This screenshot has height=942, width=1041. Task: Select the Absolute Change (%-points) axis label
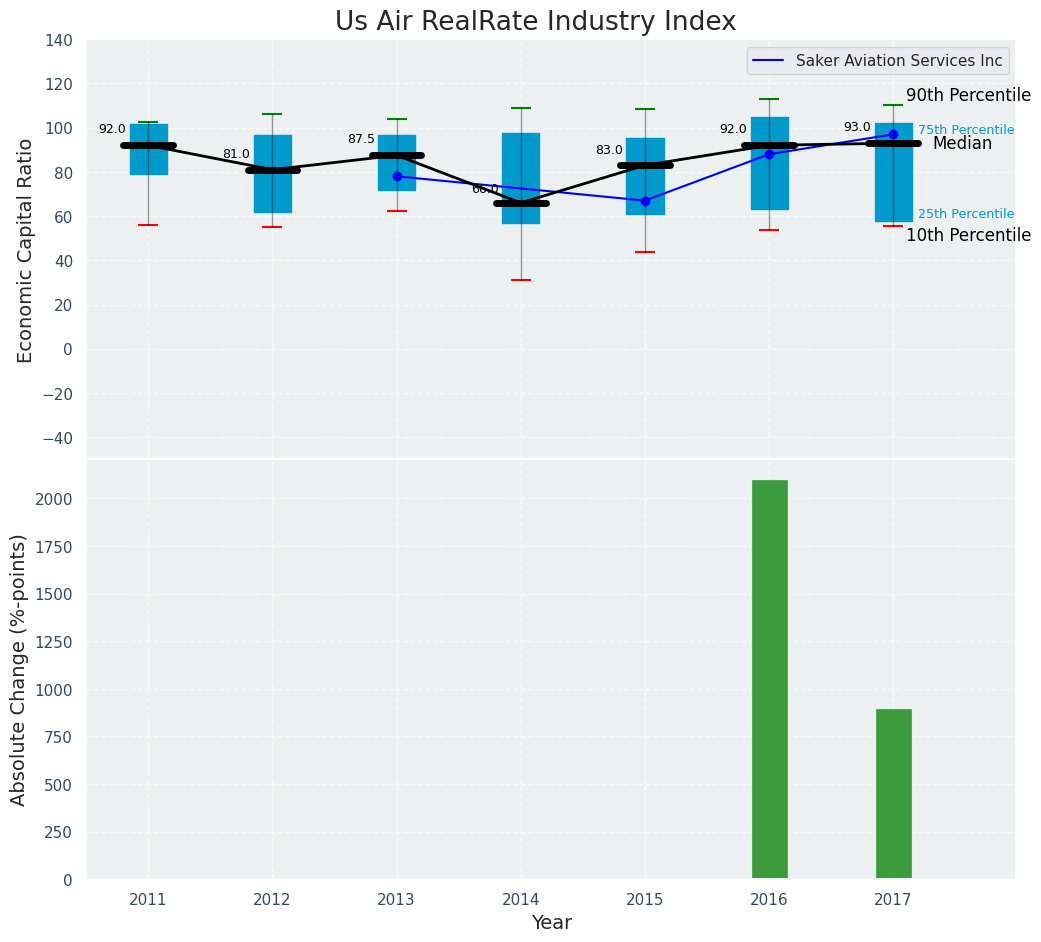(x=19, y=669)
